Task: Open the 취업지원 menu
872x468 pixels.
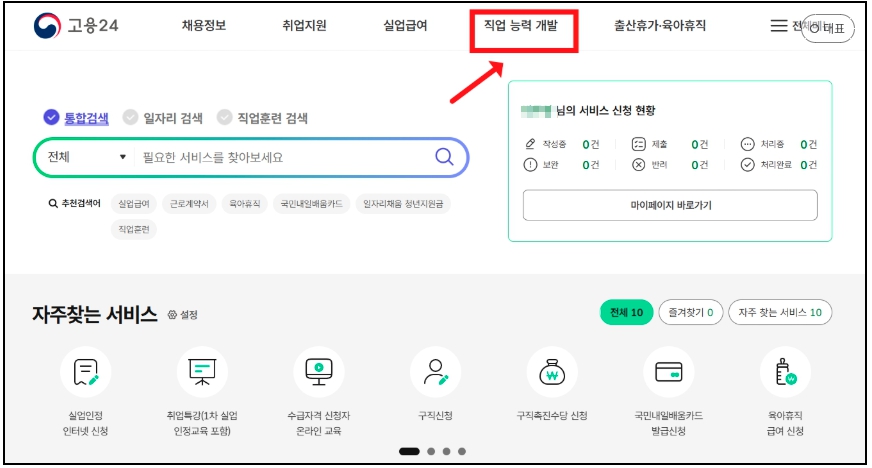Action: (x=304, y=26)
